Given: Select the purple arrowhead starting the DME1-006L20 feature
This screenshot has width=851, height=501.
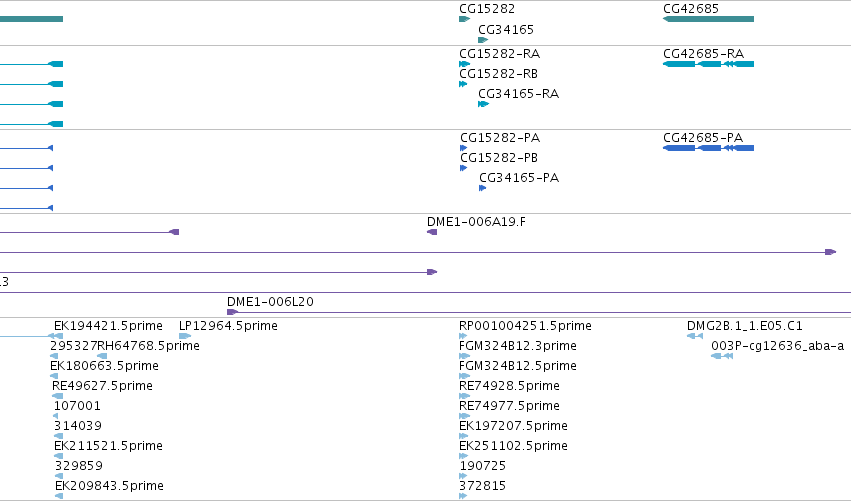Looking at the screenshot, I should pos(232,312).
